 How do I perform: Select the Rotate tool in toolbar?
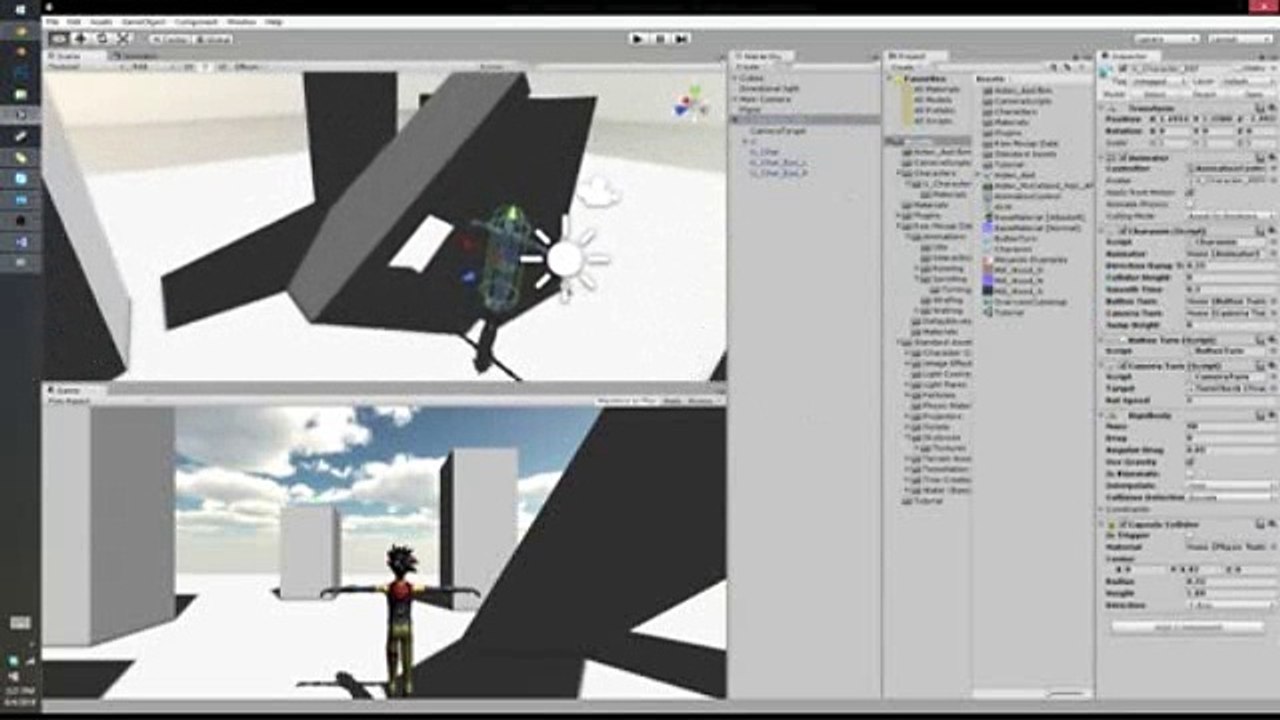pos(102,38)
